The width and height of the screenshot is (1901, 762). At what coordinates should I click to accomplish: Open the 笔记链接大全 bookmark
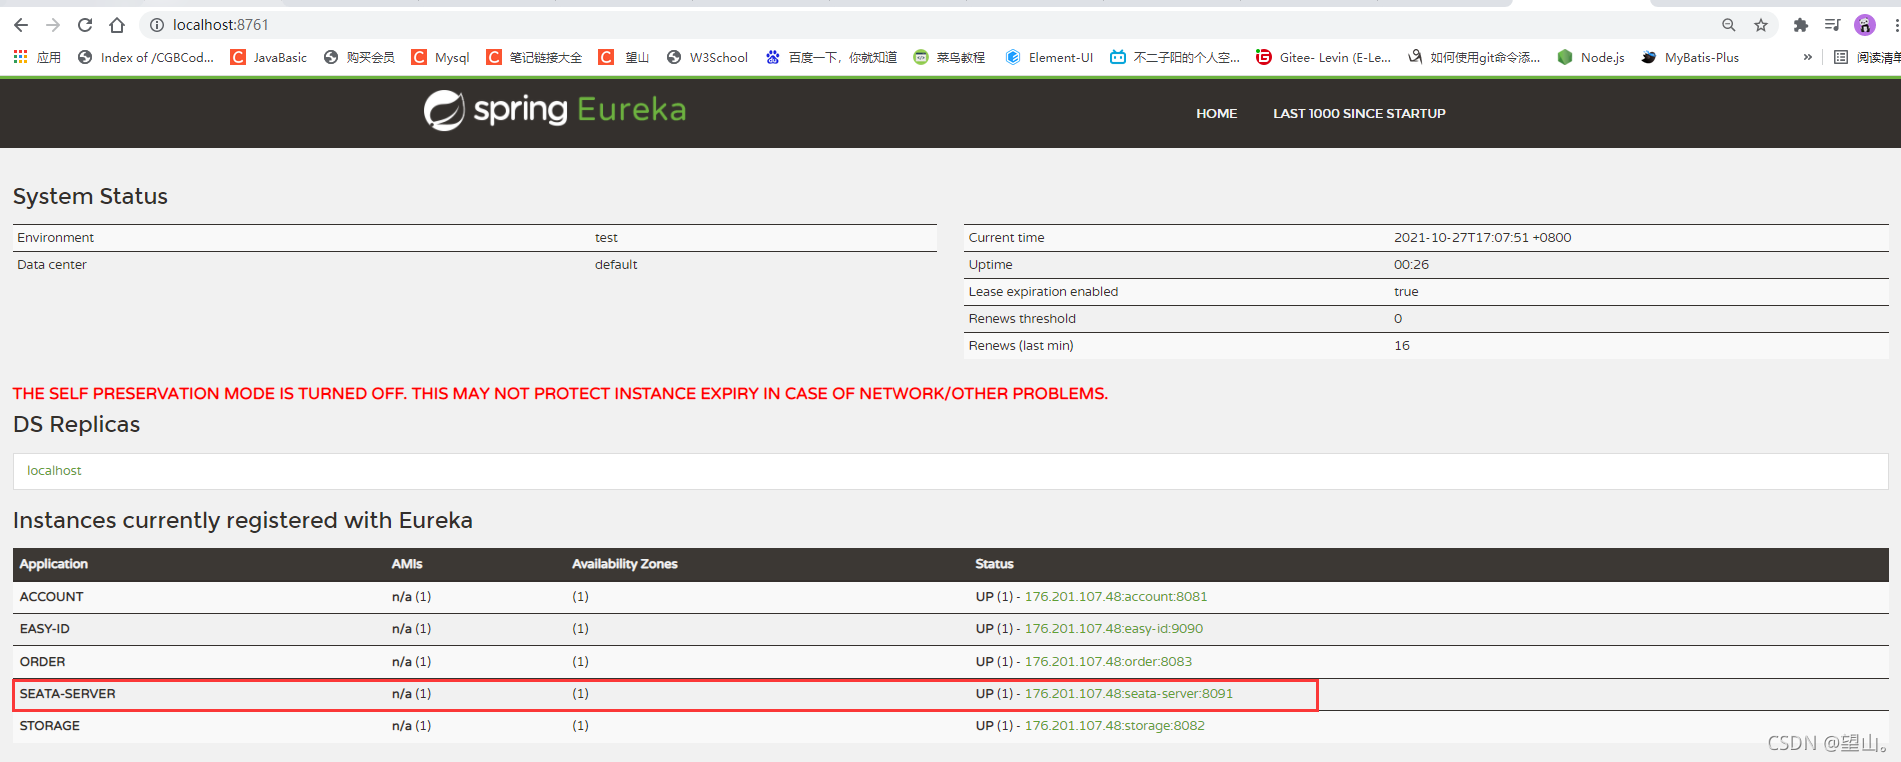534,57
